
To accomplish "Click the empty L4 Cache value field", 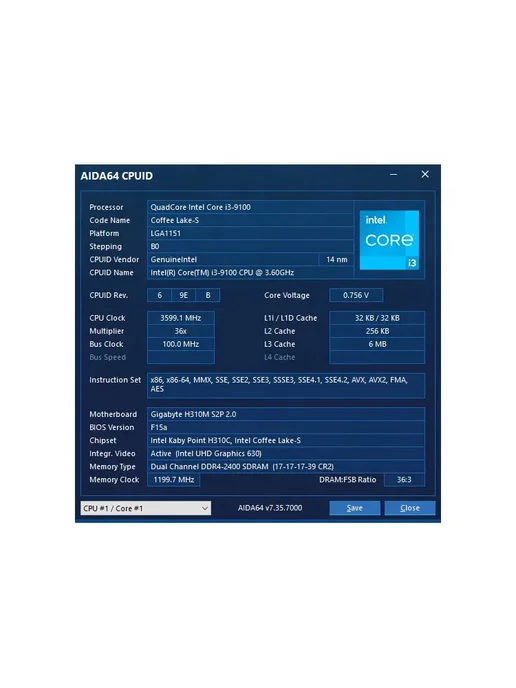I will tap(377, 357).
